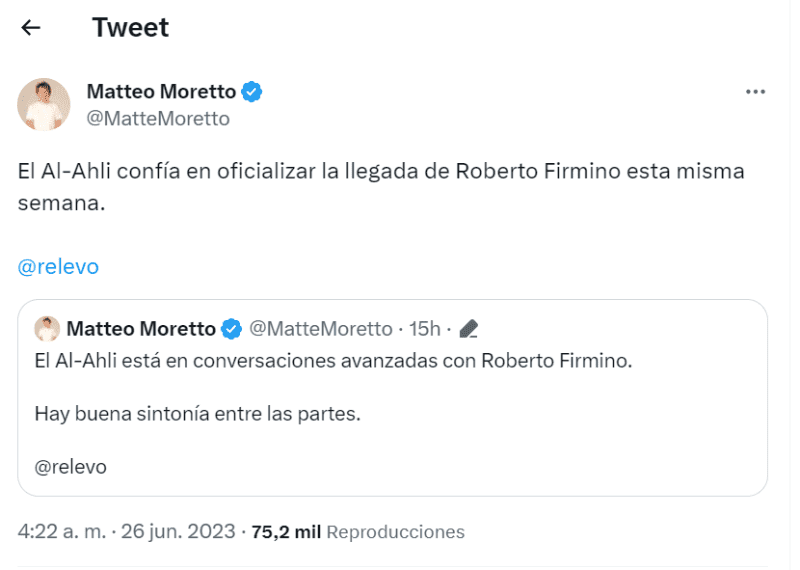The width and height of the screenshot is (800, 570).
Task: Click the small avatar in the quoted tweet
Action: coord(46,328)
